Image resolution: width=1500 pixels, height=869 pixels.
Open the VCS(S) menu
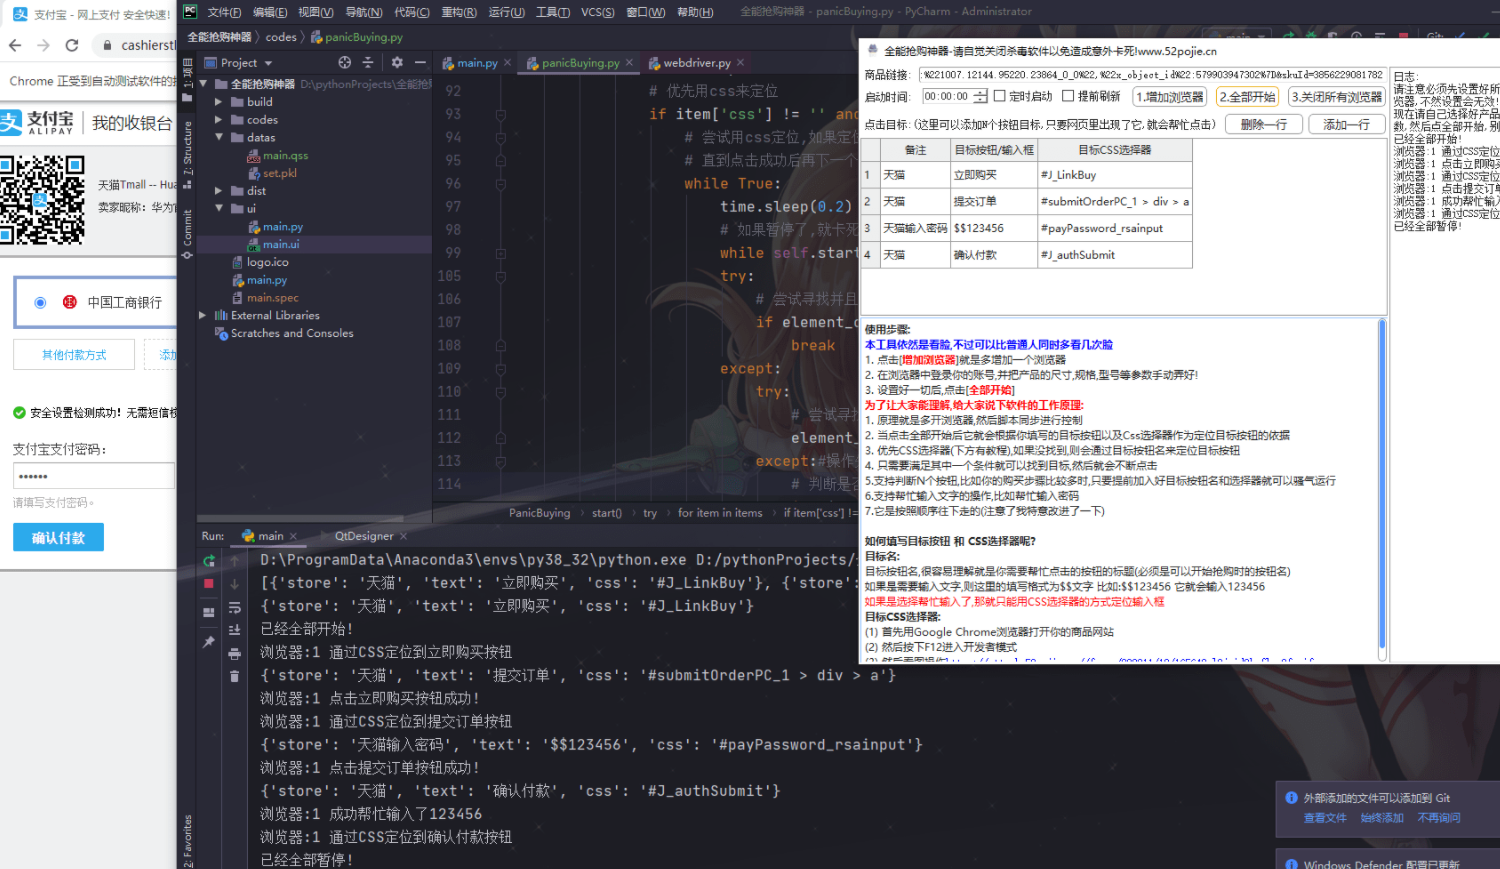[x=598, y=12]
